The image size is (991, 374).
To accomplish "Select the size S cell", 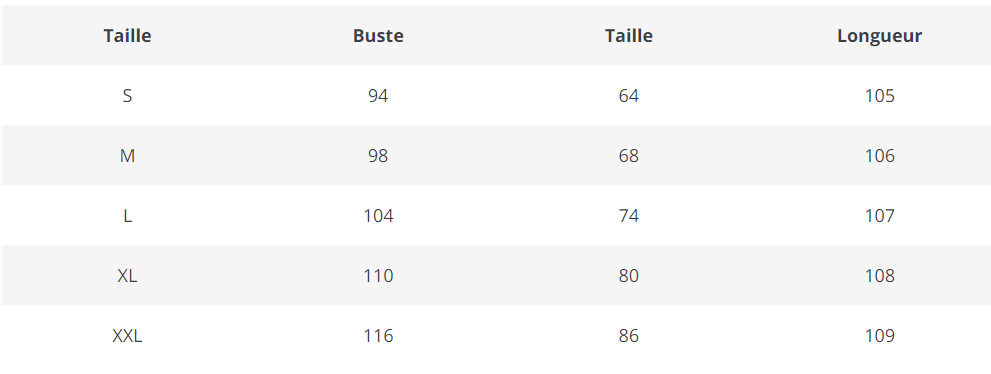I will (x=127, y=96).
